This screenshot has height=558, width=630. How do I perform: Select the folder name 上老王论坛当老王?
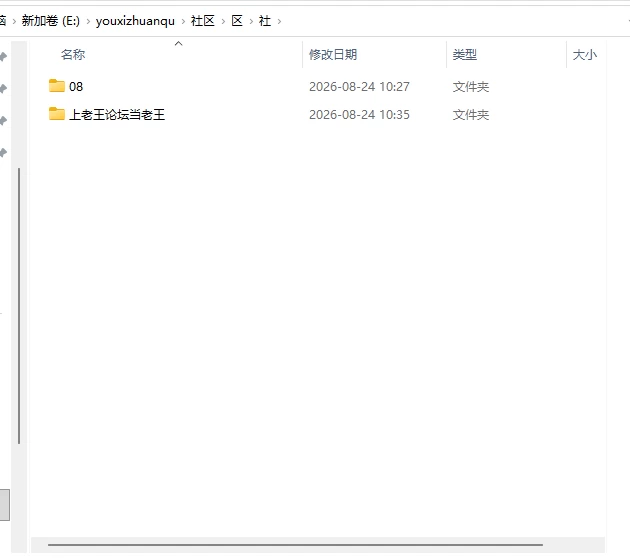click(117, 114)
